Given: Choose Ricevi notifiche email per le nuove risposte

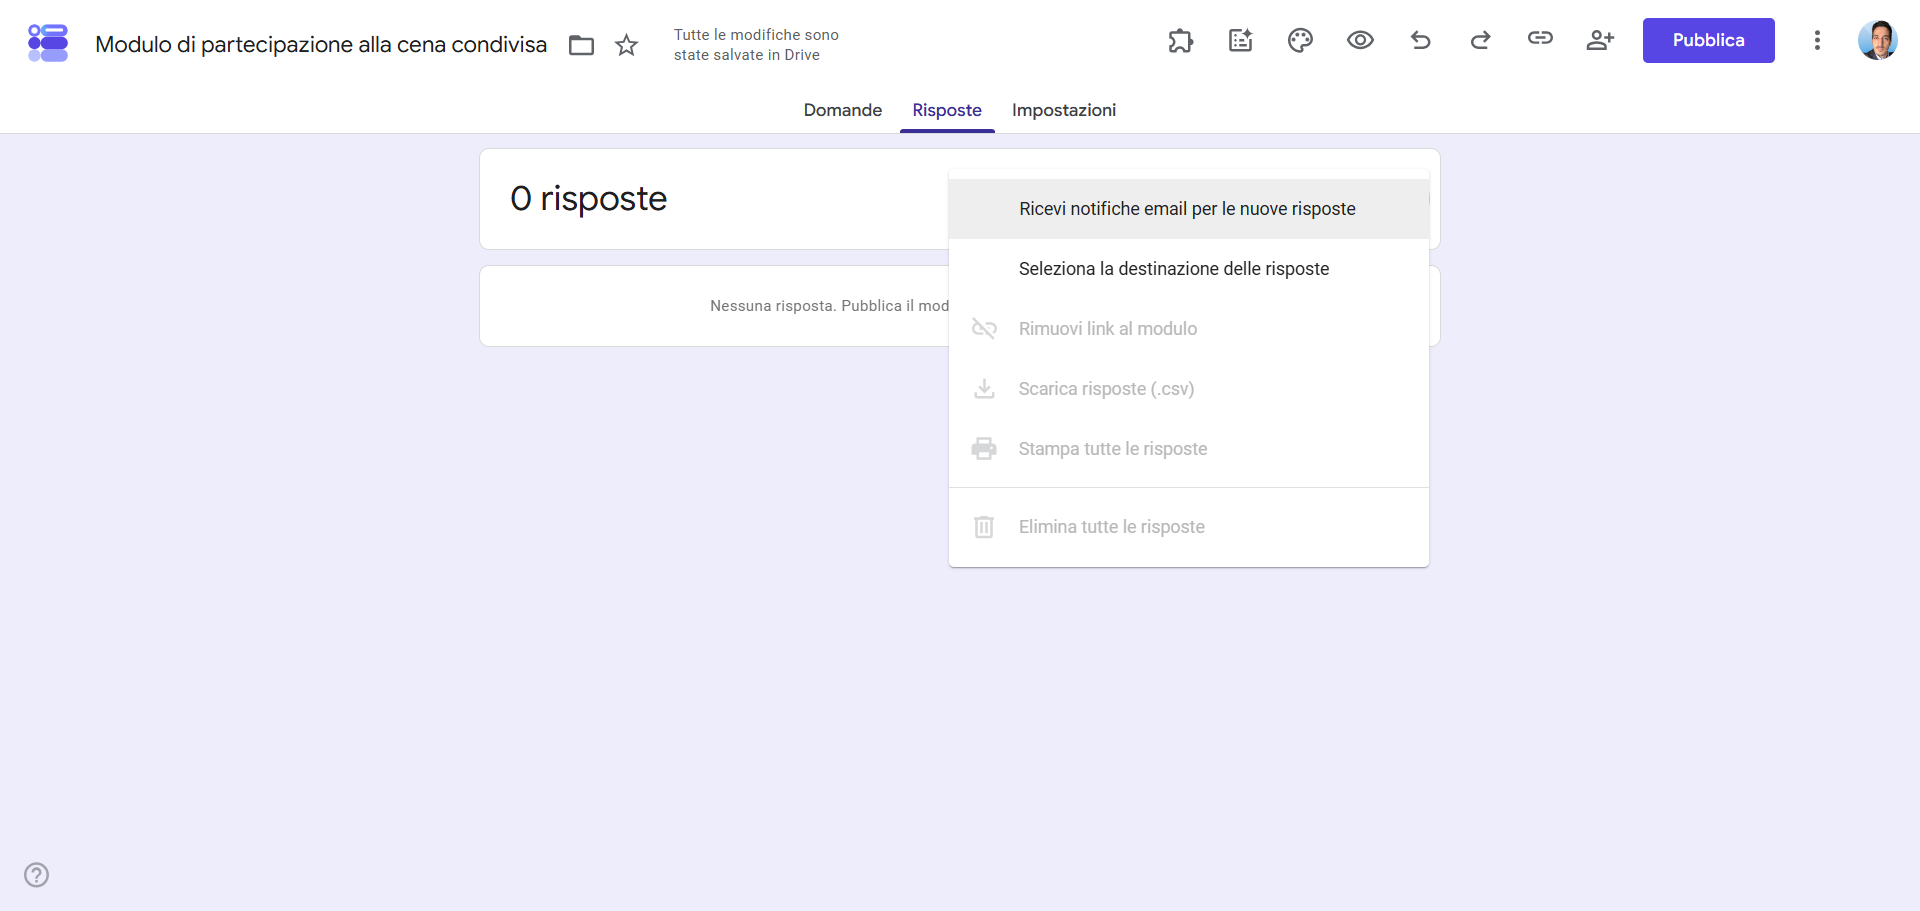Looking at the screenshot, I should pos(1188,209).
